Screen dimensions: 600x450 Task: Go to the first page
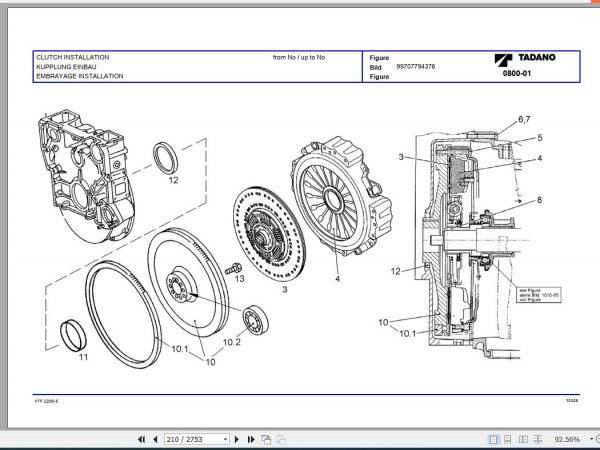pyautogui.click(x=141, y=439)
